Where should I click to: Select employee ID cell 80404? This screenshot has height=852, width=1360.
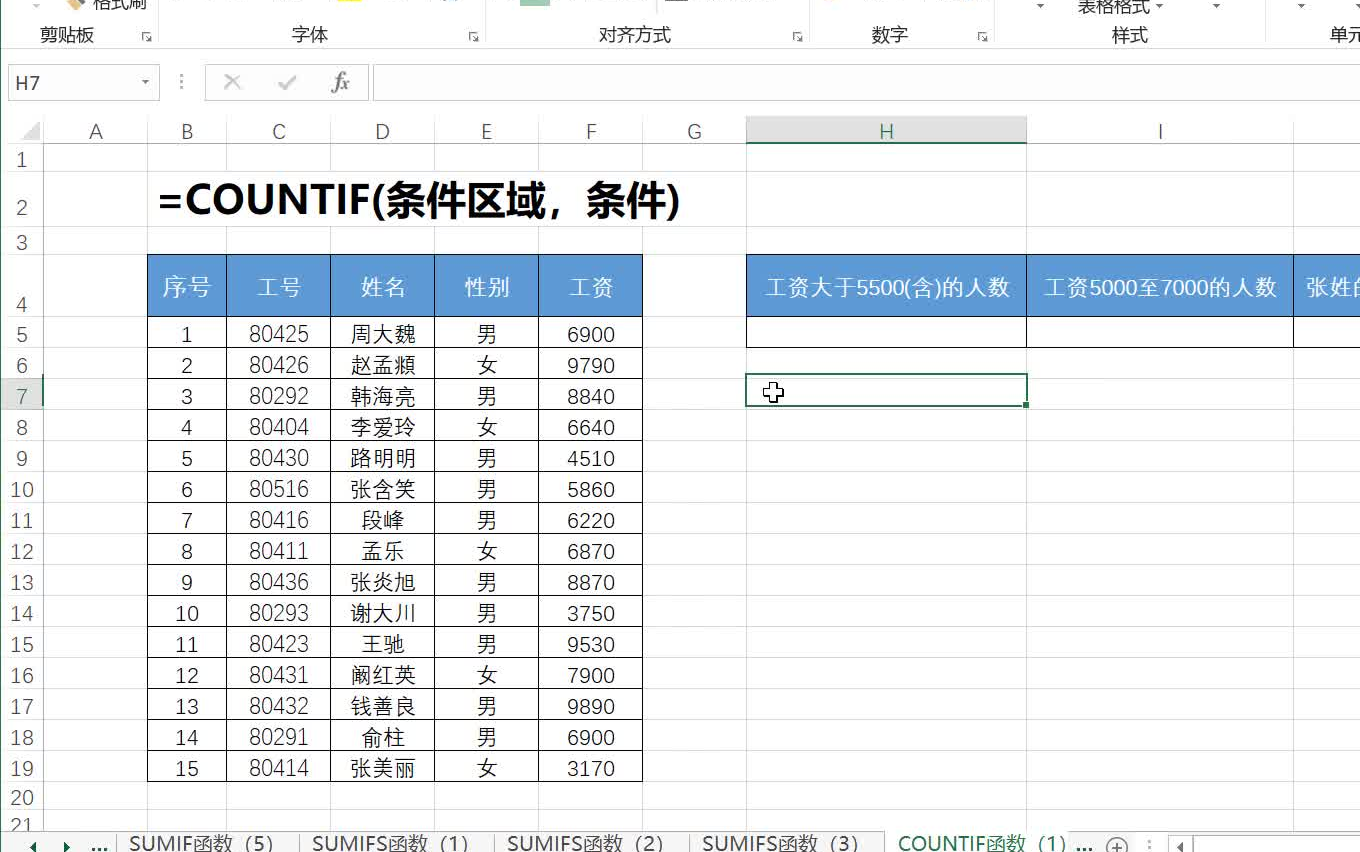279,427
